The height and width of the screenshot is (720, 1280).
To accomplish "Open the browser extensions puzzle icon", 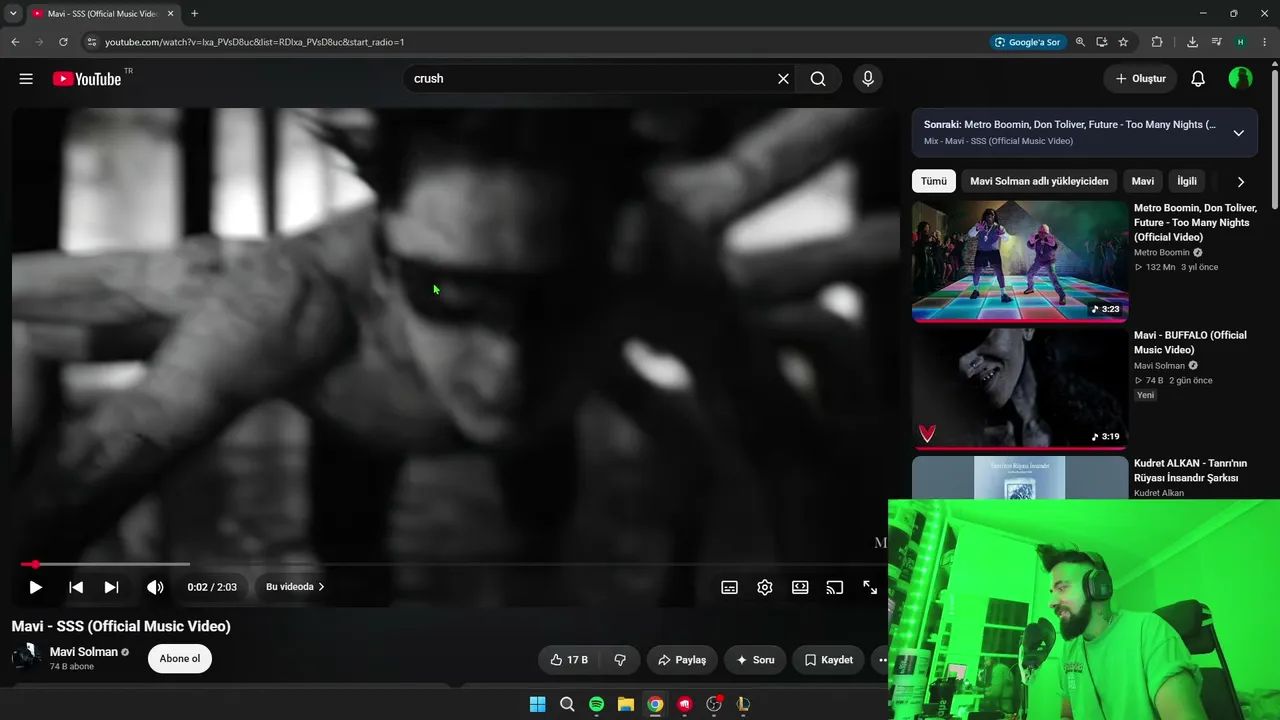I will tap(1157, 42).
